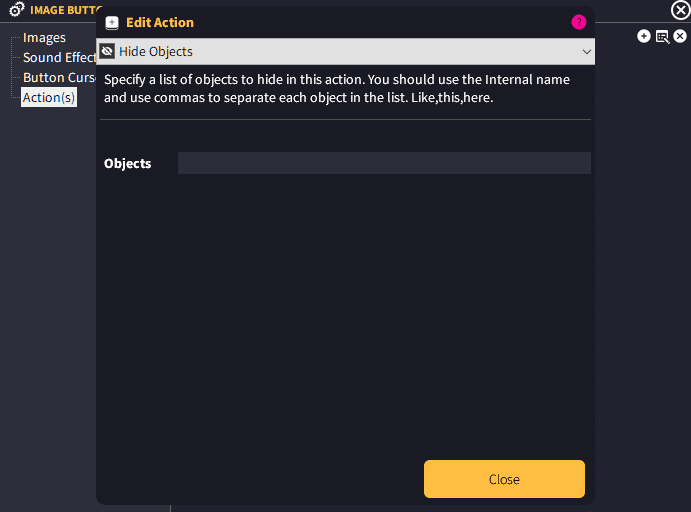This screenshot has width=691, height=512.
Task: Click the IMAGE BUTTON panel title text
Action: [x=66, y=10]
